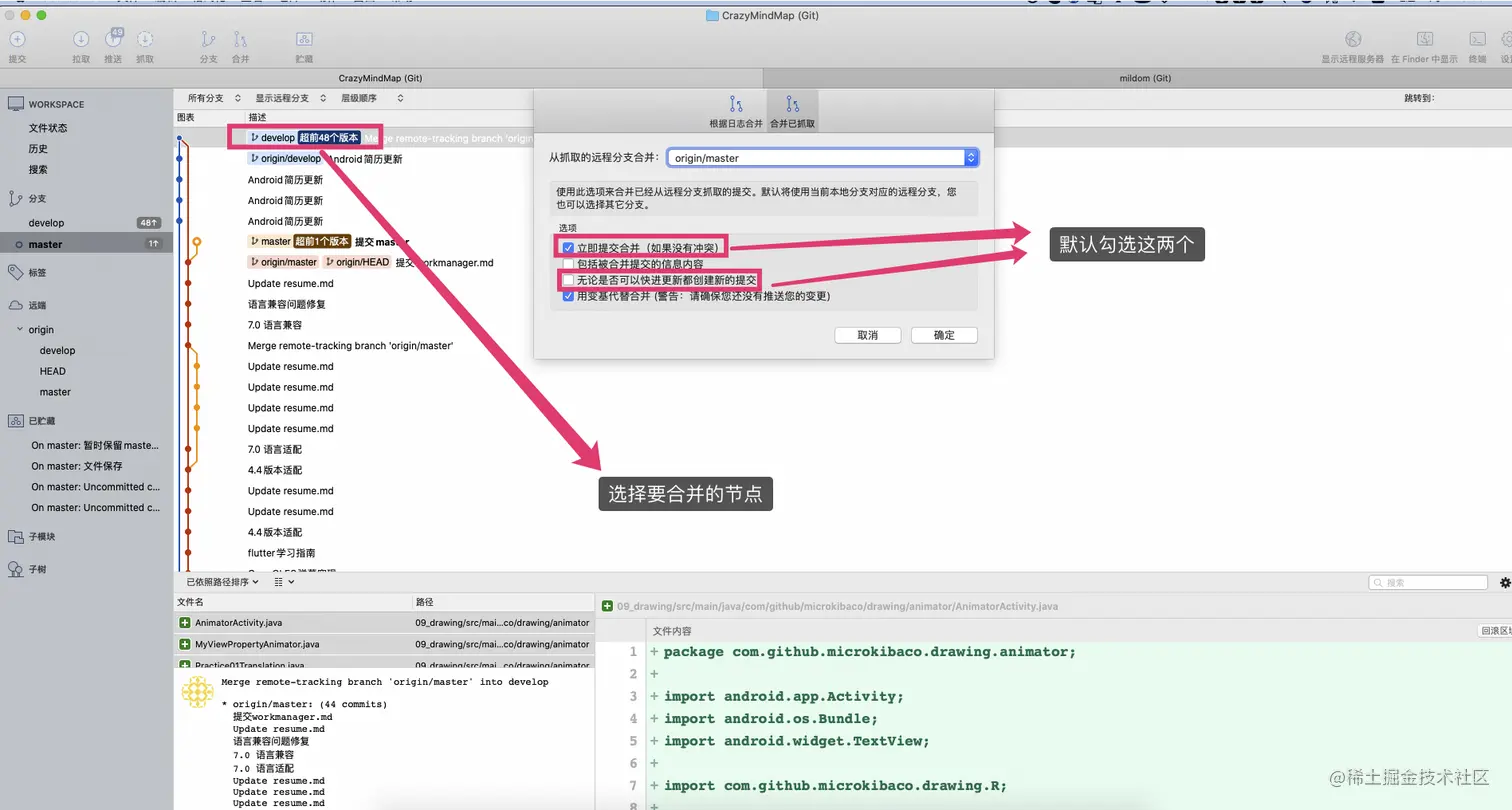Click the 贮藏 (stash) toolbar icon
The width and height of the screenshot is (1512, 810).
[x=304, y=40]
